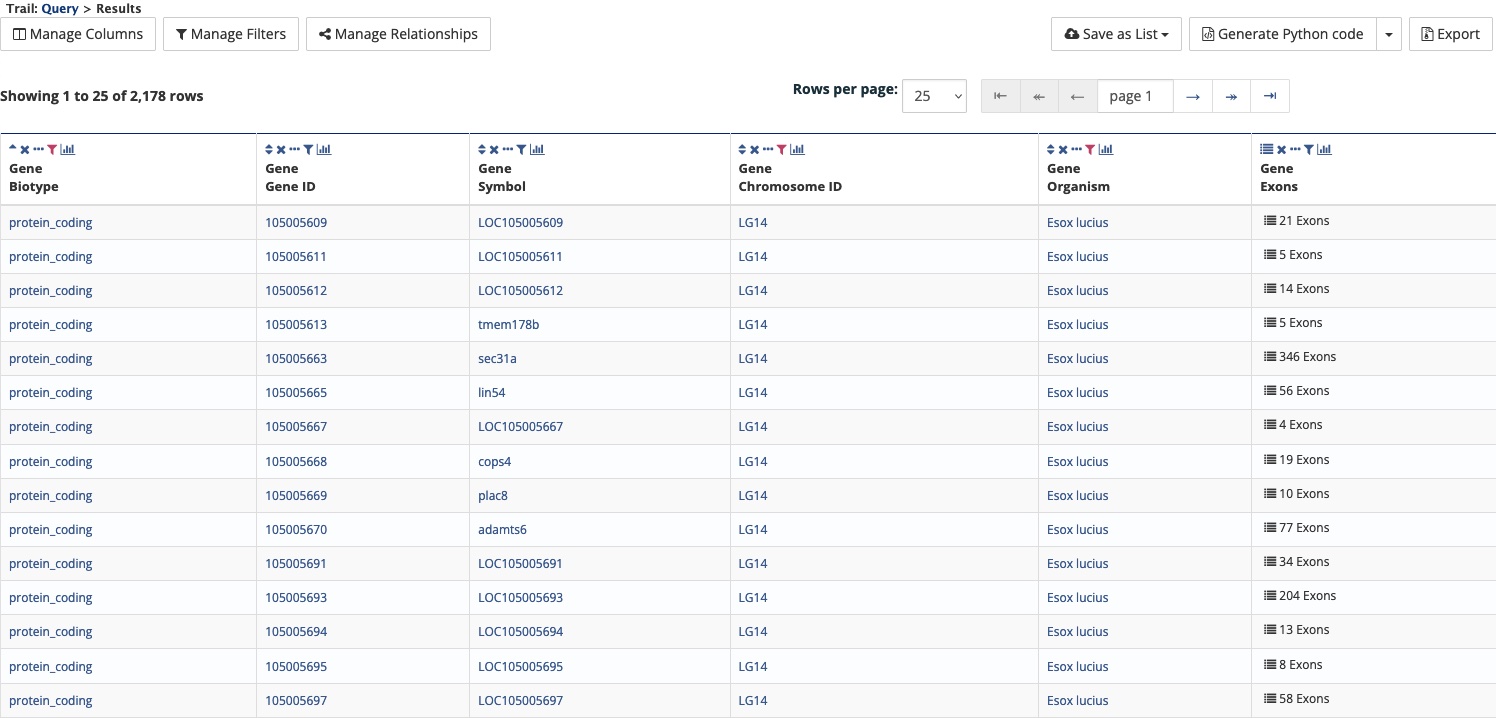Toggle sort on Gene Gene ID column
This screenshot has width=1496, height=718.
[x=269, y=150]
